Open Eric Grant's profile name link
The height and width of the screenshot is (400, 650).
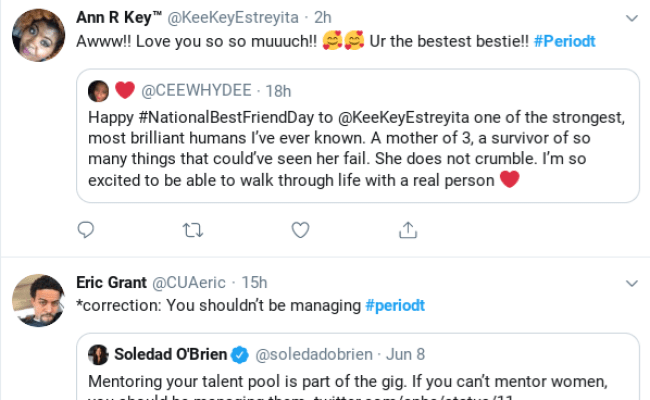112,283
